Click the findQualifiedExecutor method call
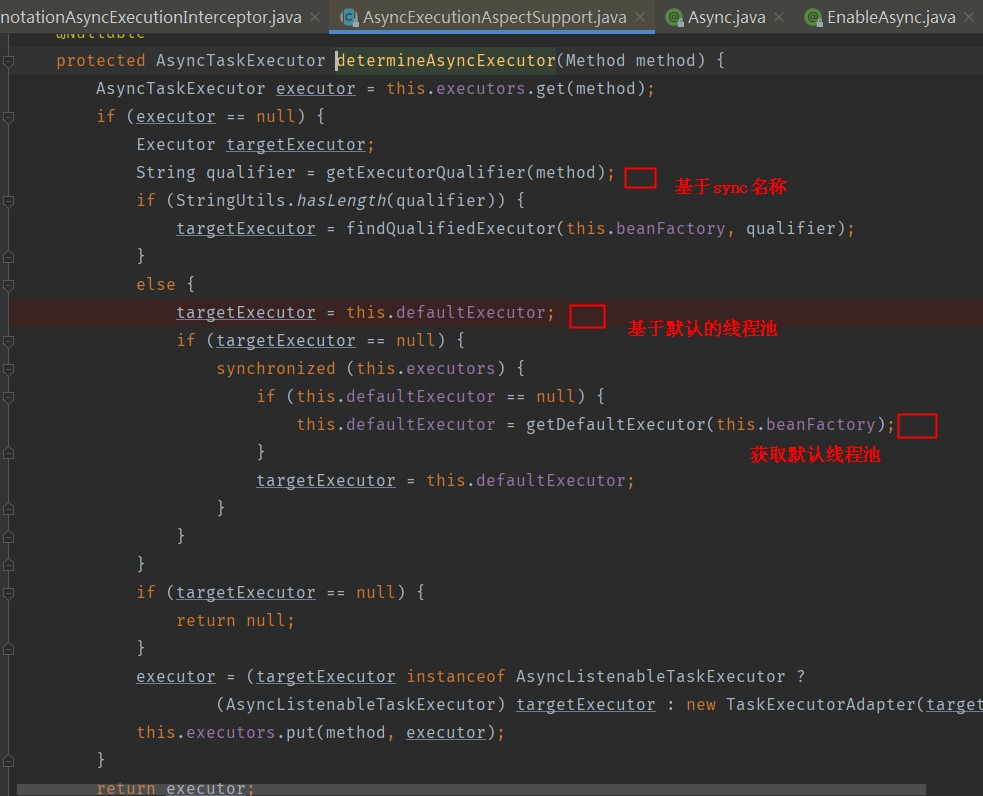 (x=450, y=229)
